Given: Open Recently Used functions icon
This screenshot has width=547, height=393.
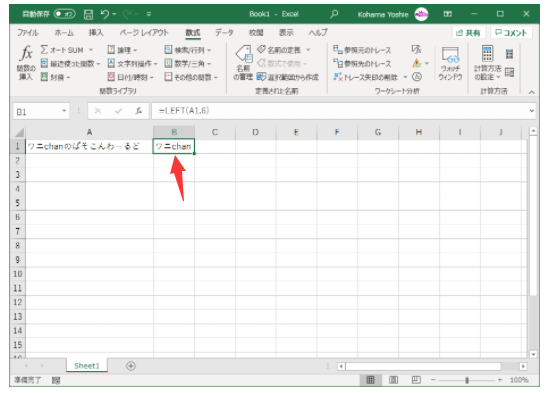Looking at the screenshot, I should pos(44,63).
